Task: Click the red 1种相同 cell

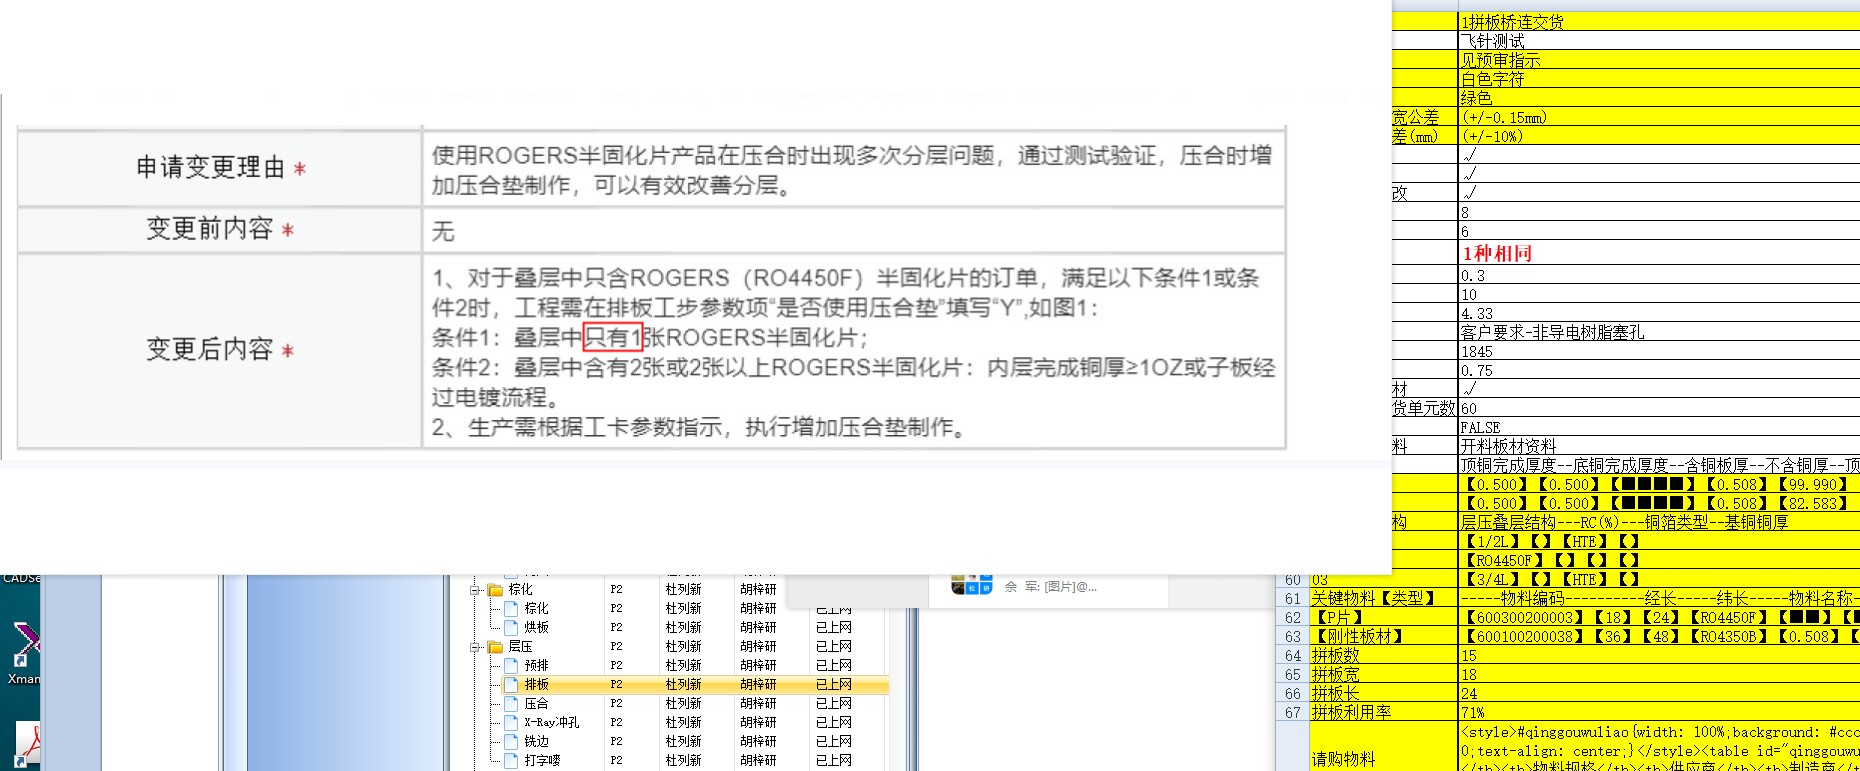Action: click(x=1659, y=254)
